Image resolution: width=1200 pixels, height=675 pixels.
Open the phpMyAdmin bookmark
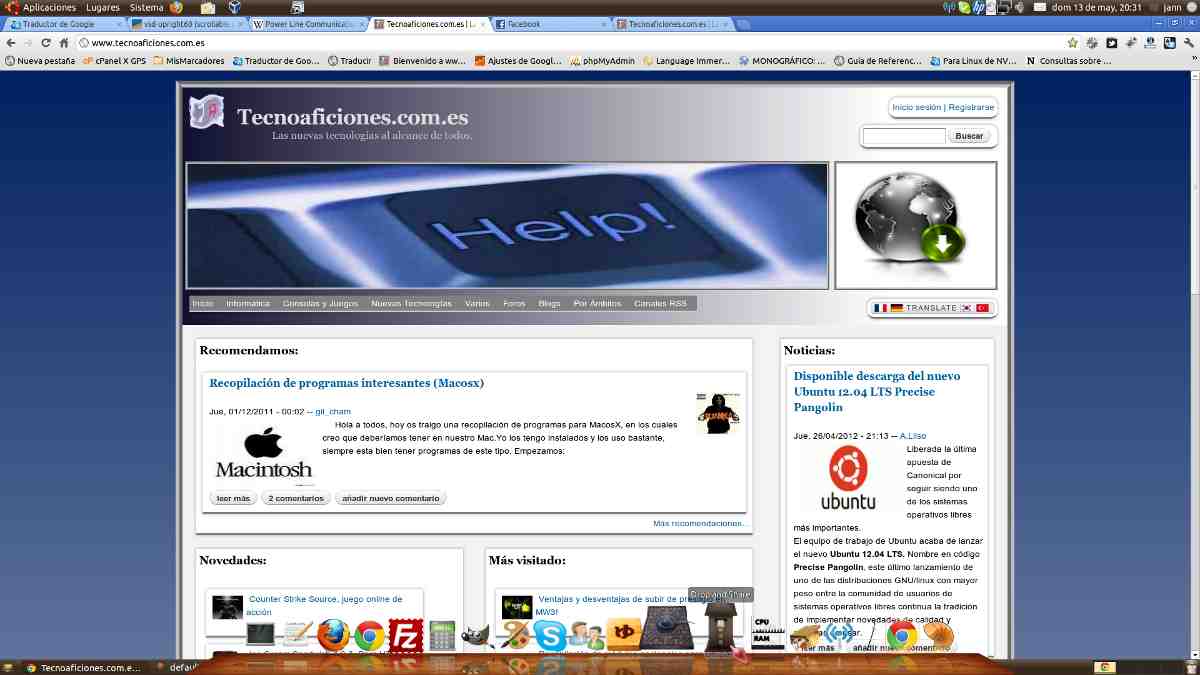click(x=604, y=61)
